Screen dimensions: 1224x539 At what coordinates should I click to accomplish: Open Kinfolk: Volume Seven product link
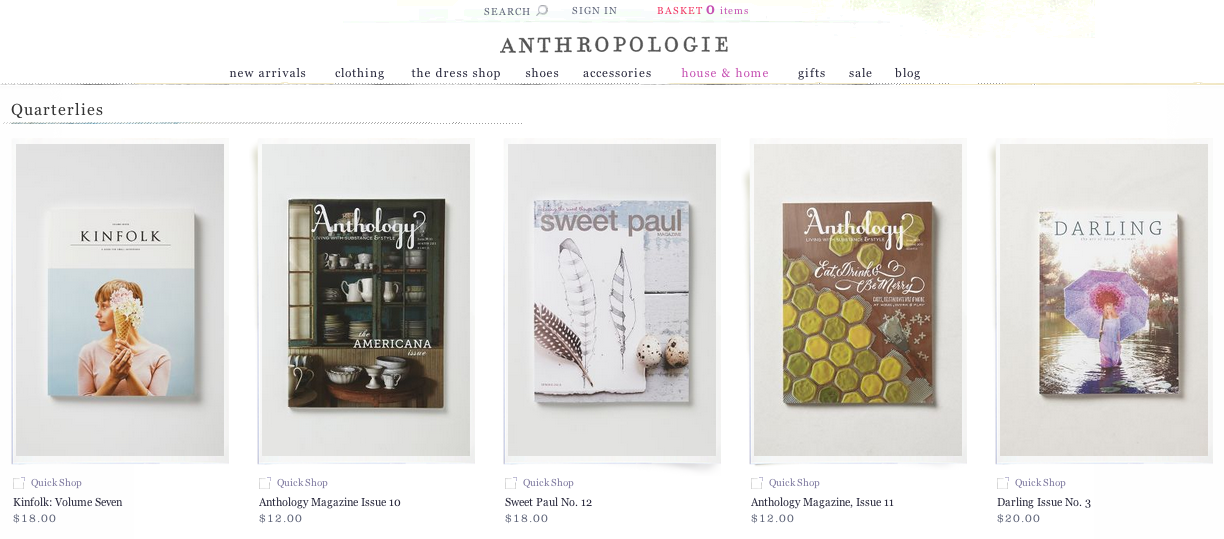click(68, 502)
